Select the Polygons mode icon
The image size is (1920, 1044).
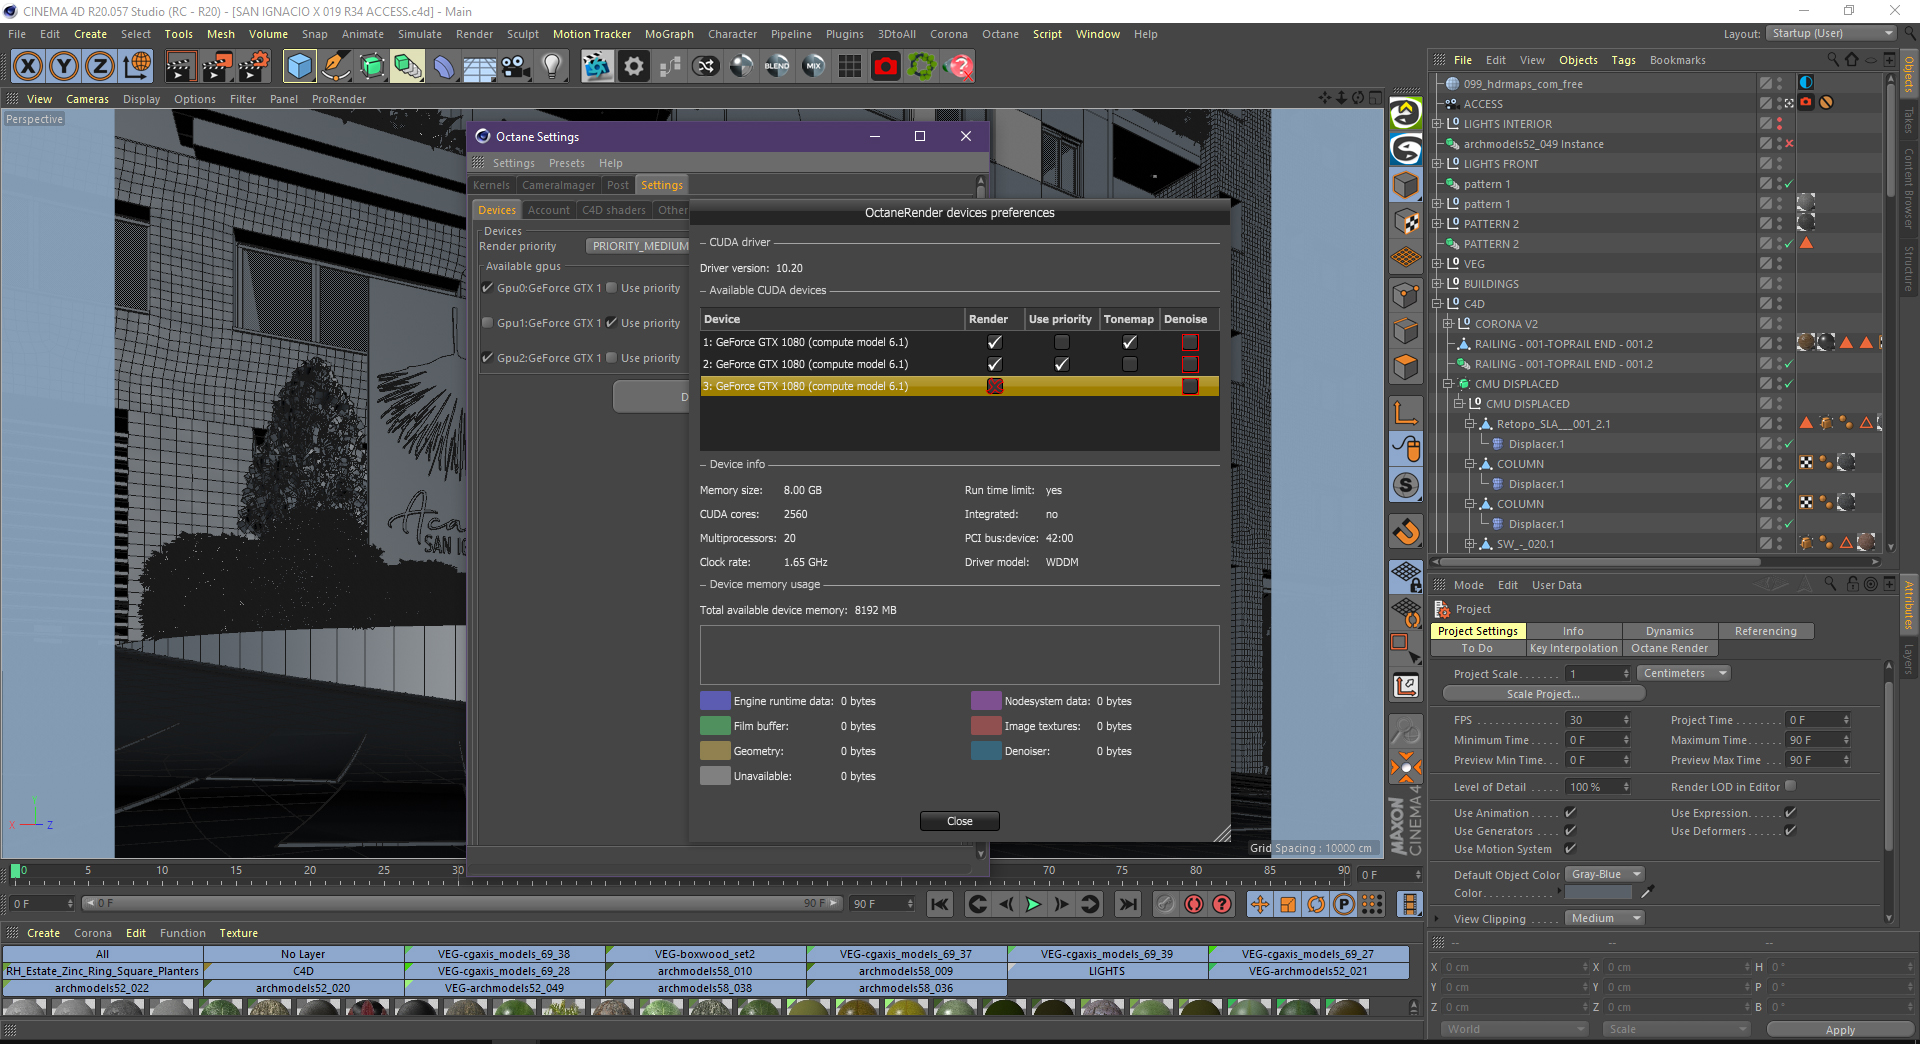coord(1406,368)
